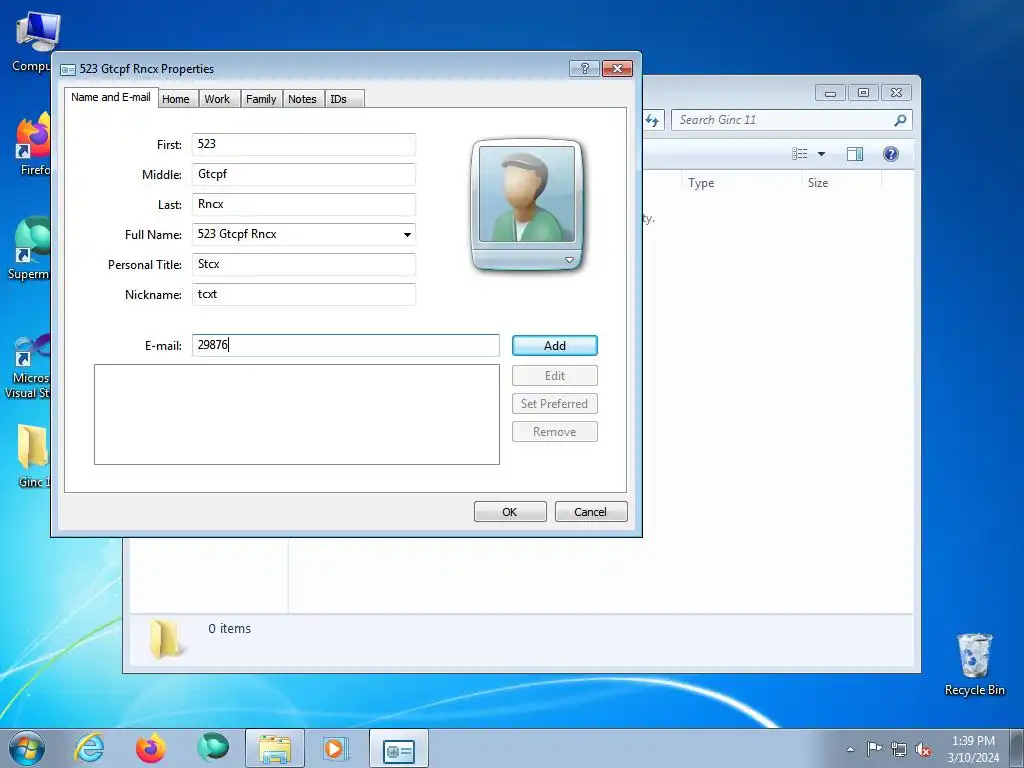Click the contact picture thumbnail
The image size is (1024, 768).
pyautogui.click(x=526, y=194)
